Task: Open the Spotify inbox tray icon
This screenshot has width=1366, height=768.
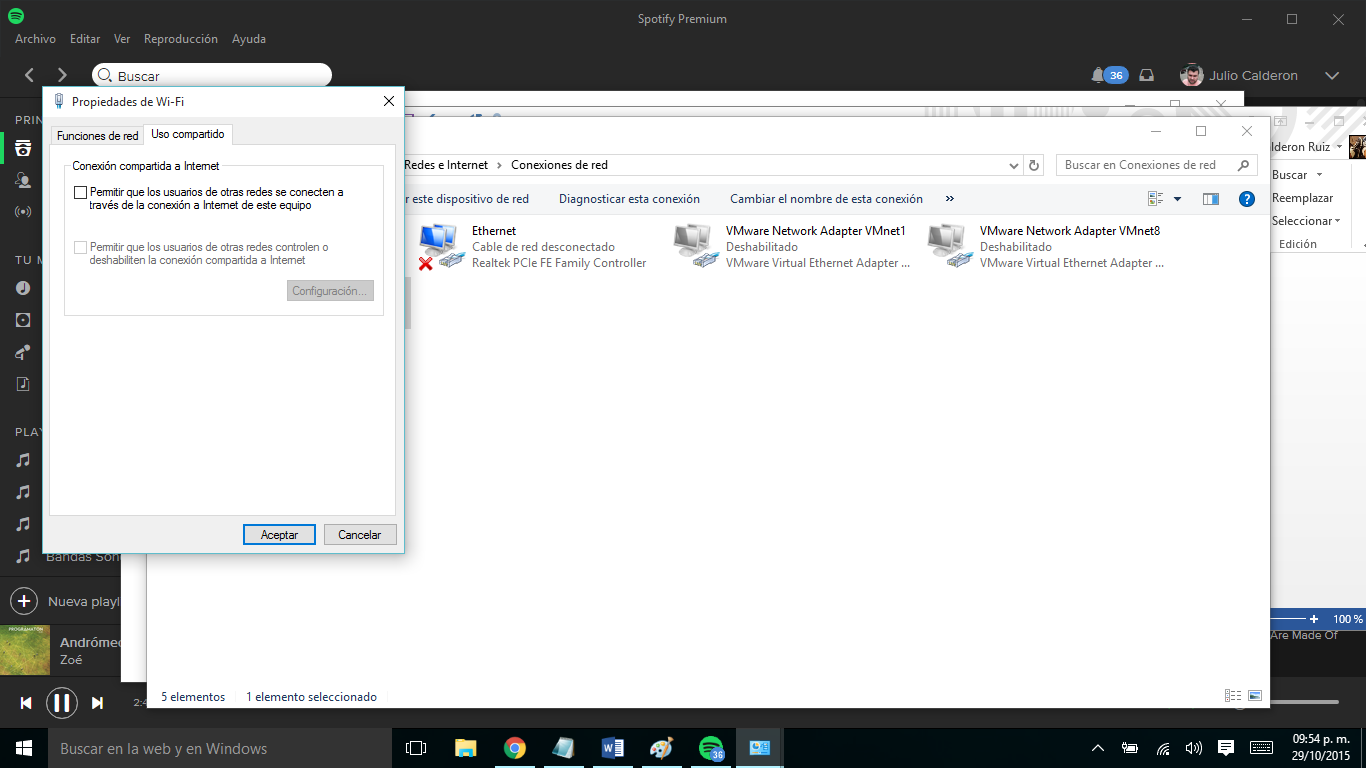Action: 1147,75
